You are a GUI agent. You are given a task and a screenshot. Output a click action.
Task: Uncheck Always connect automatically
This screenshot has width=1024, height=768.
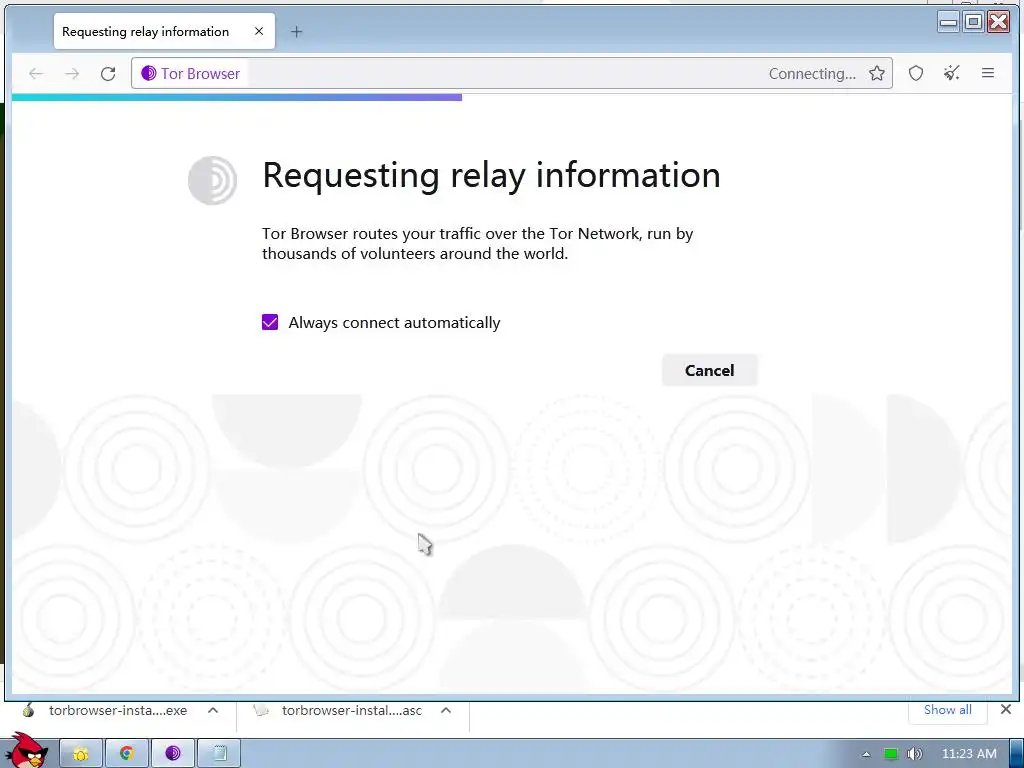point(270,322)
